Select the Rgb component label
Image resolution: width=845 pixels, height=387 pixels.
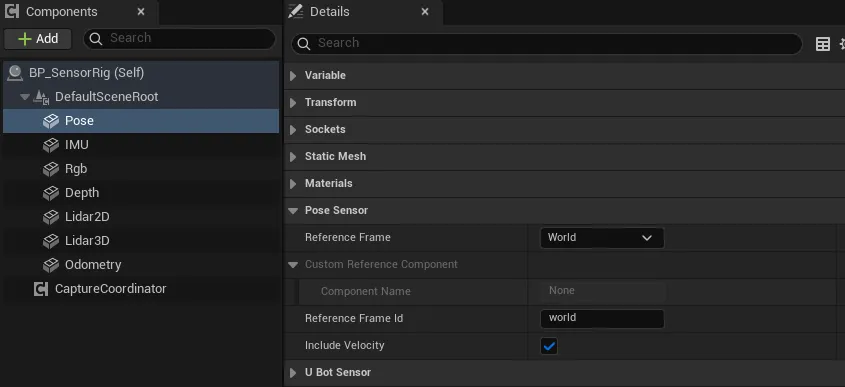[x=76, y=169]
